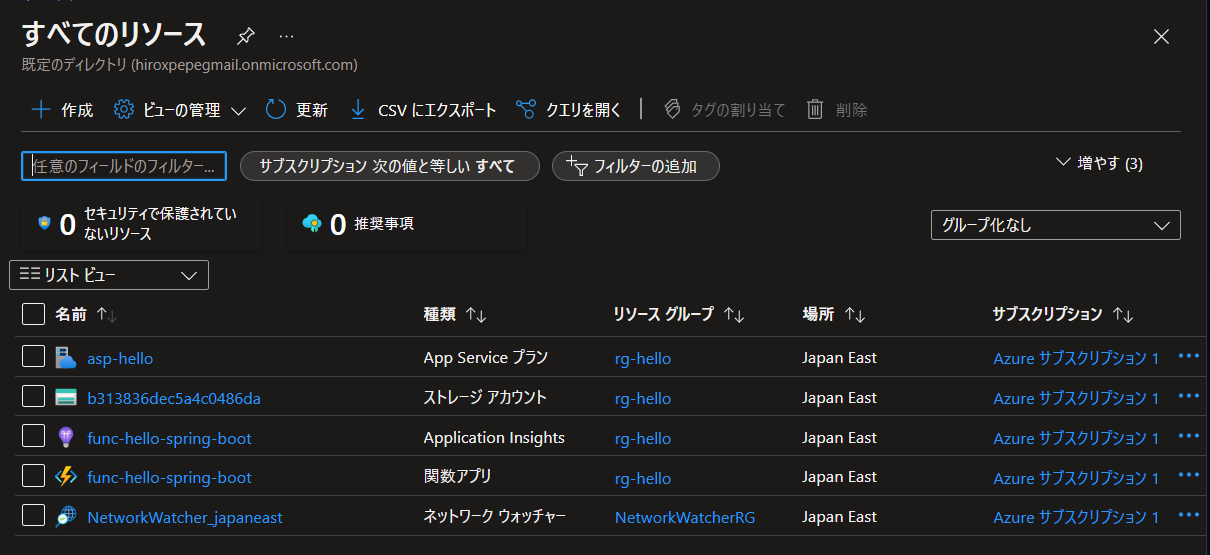
Task: Open the ellipsis menu for NetworkWatcher_japaneast row
Action: [1189, 514]
